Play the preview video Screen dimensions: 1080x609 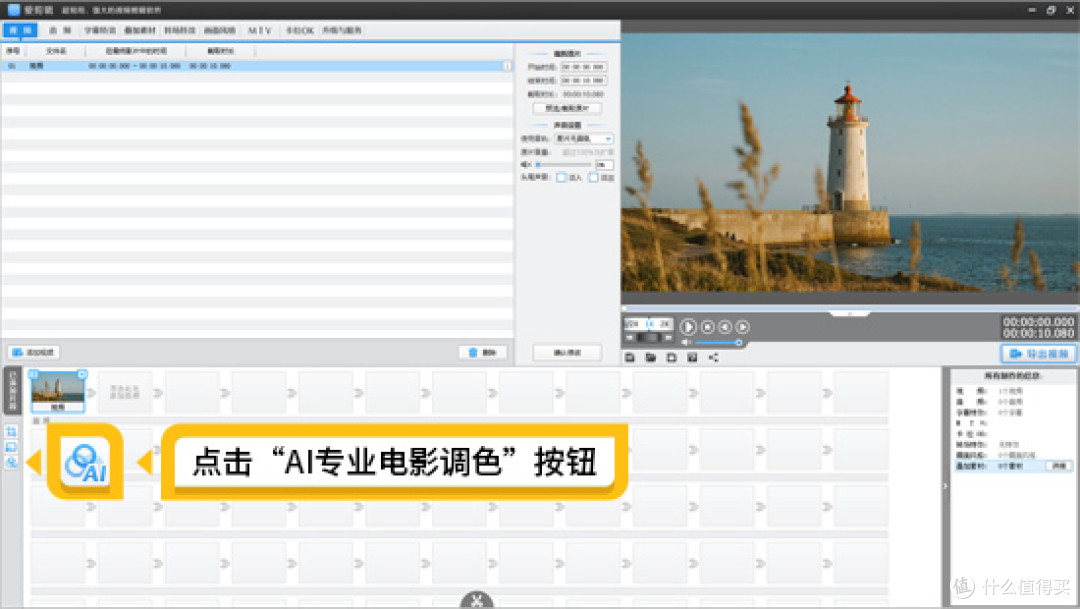pyautogui.click(x=687, y=327)
